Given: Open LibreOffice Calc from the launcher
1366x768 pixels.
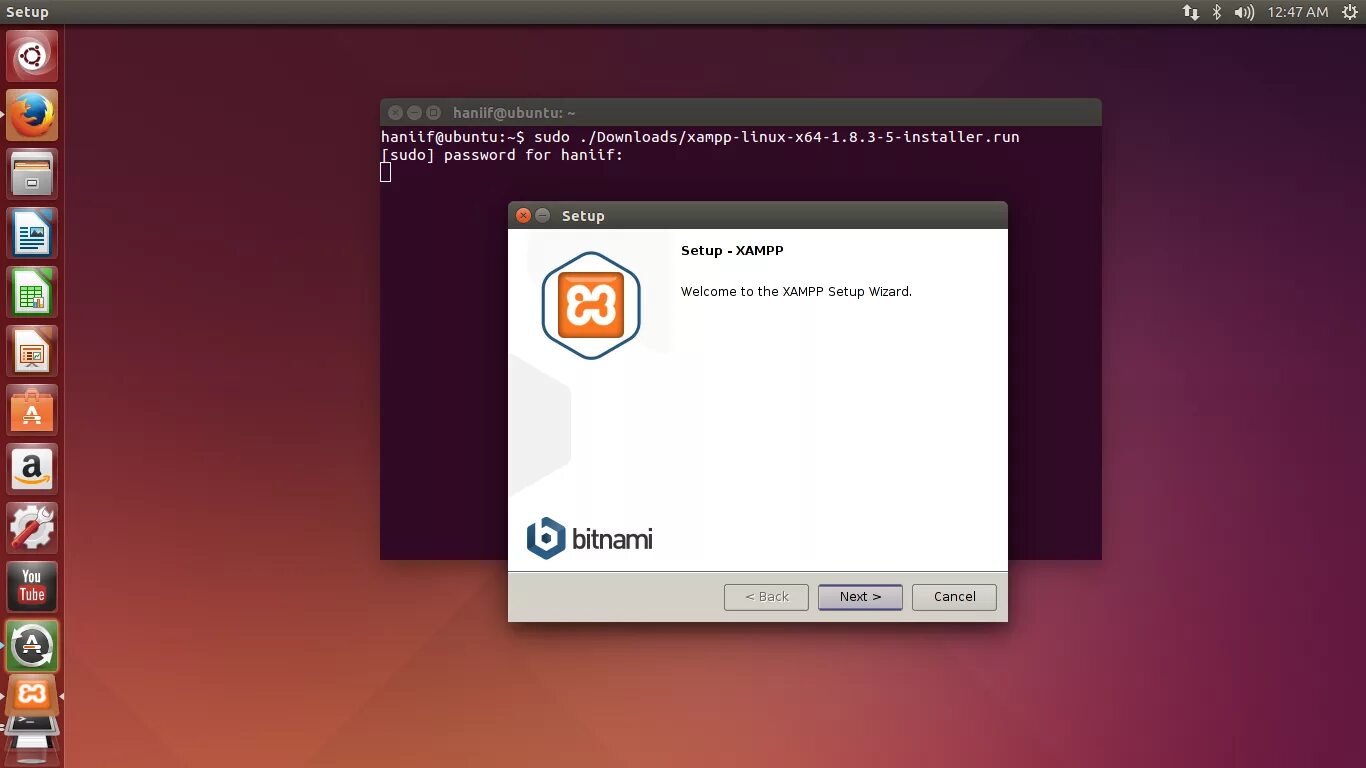Looking at the screenshot, I should pos(32,292).
